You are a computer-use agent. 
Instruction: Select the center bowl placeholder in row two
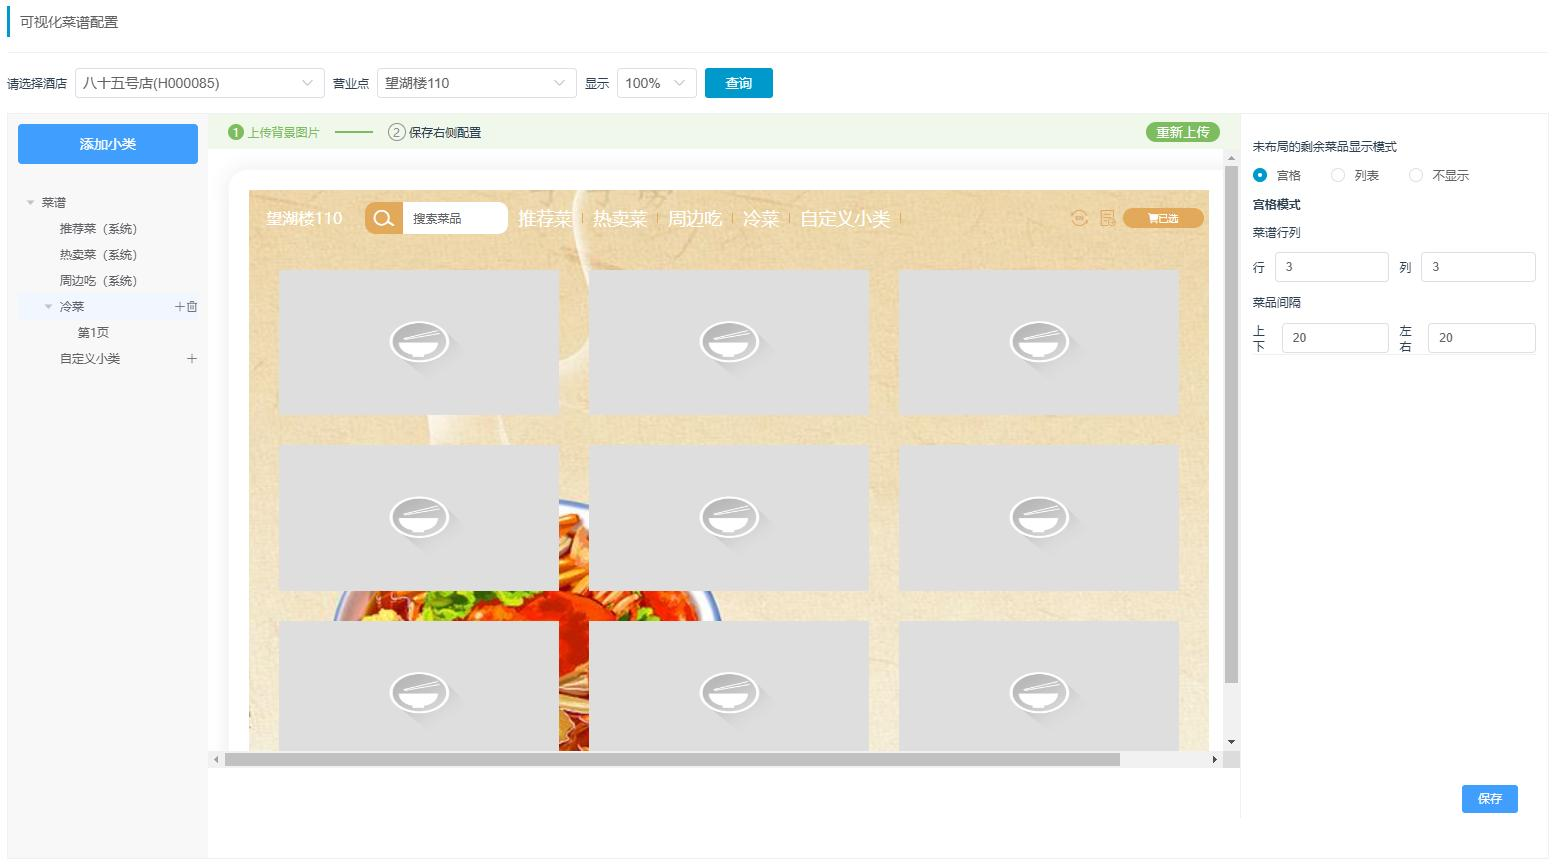[729, 518]
